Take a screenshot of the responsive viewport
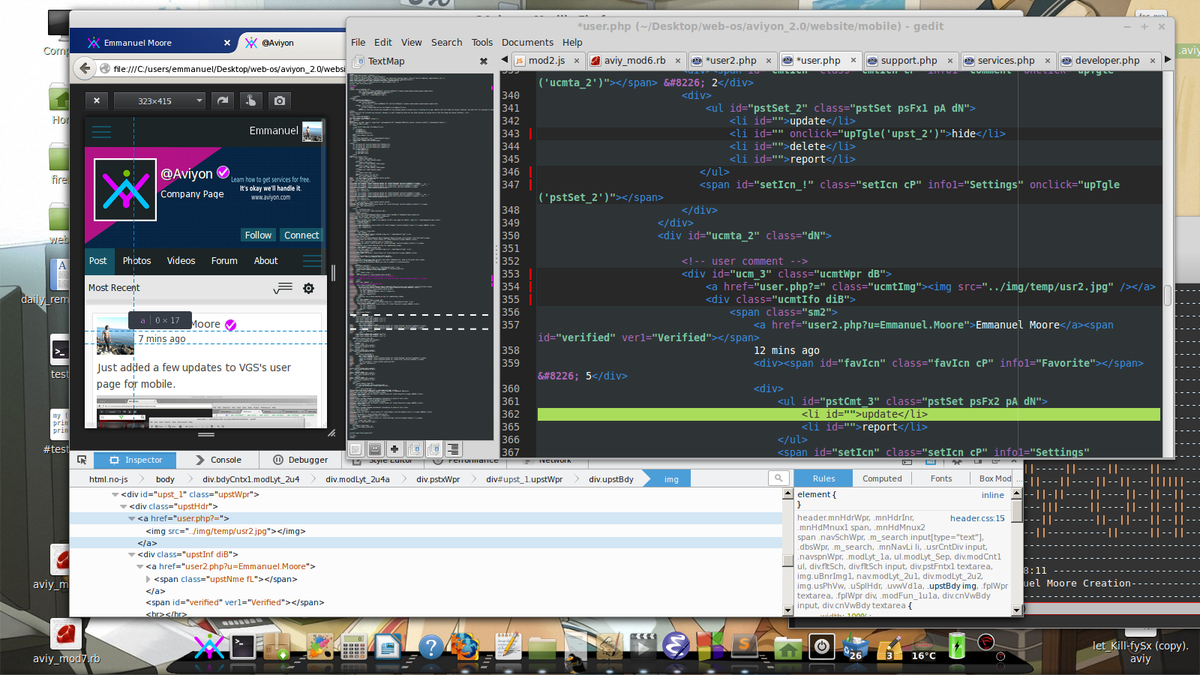This screenshot has height=675, width=1200. coord(280,100)
